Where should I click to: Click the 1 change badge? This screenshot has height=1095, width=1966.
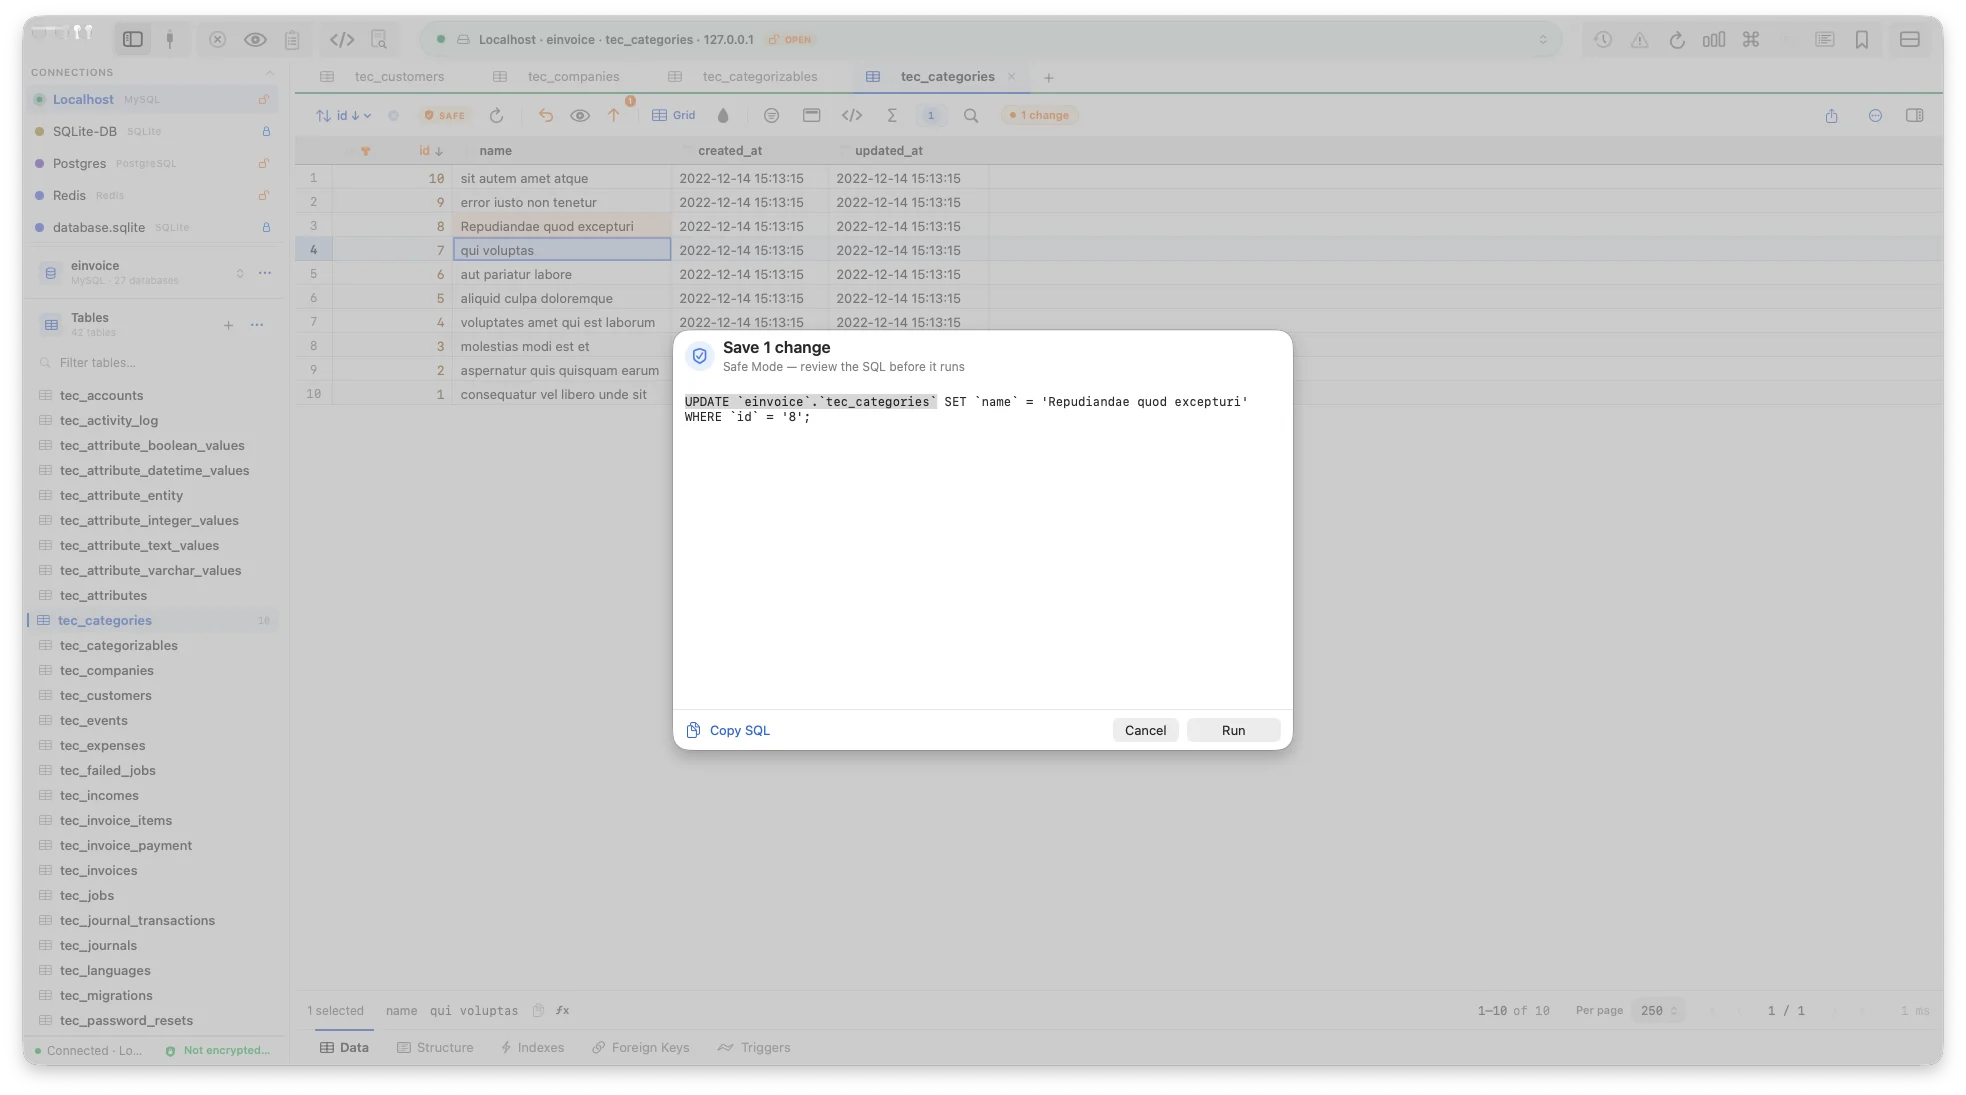pos(1039,115)
